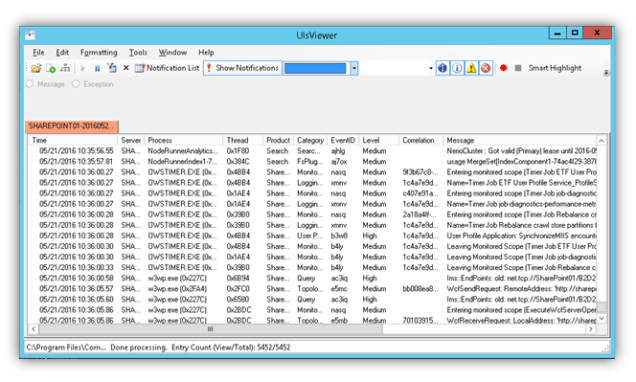Image resolution: width=636 pixels, height=382 pixels.
Task: Switch to the SHAREPOINT01-2016052 tab
Action: click(x=71, y=126)
